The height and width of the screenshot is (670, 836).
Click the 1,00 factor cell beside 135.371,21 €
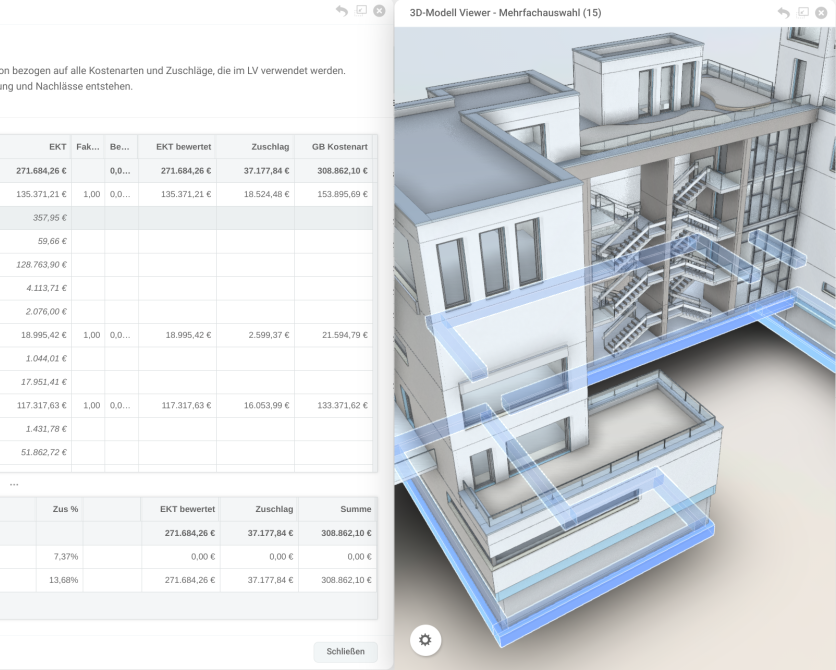tap(91, 194)
